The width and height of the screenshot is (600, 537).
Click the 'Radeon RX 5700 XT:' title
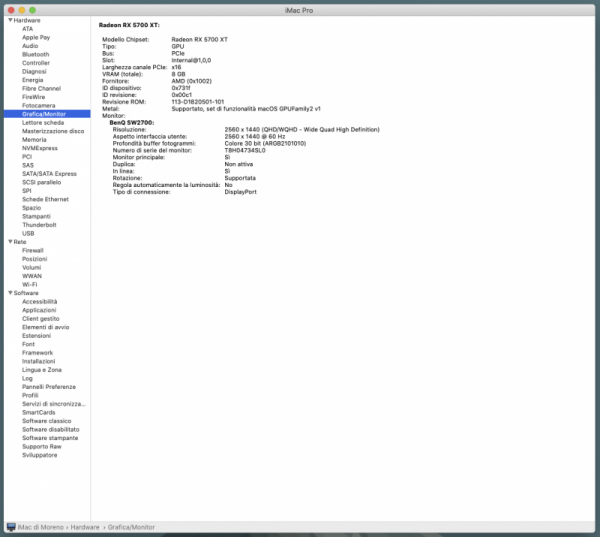coord(129,25)
